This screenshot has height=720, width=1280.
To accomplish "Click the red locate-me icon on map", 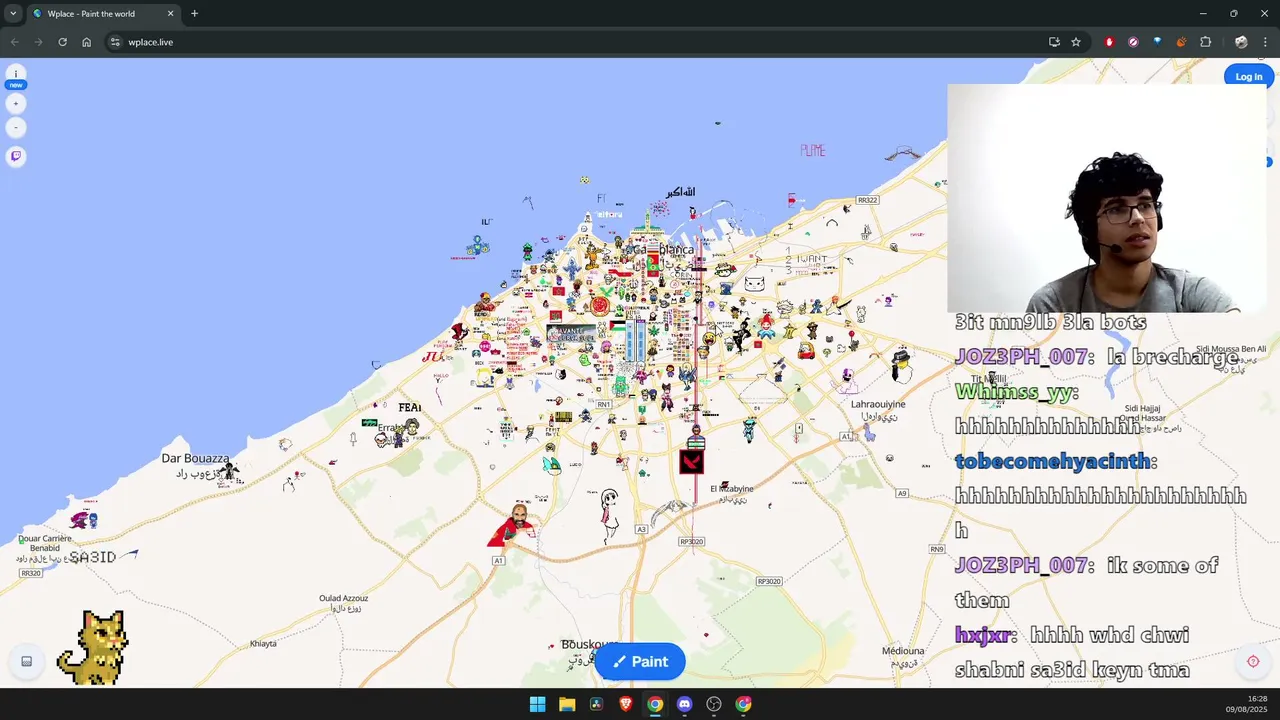I will pos(1253,661).
